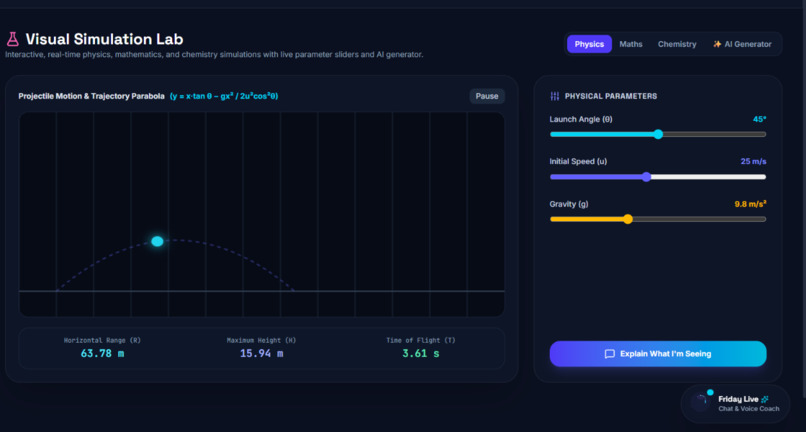Click the Gravity slider handle
The height and width of the screenshot is (432, 806).
[x=628, y=219]
